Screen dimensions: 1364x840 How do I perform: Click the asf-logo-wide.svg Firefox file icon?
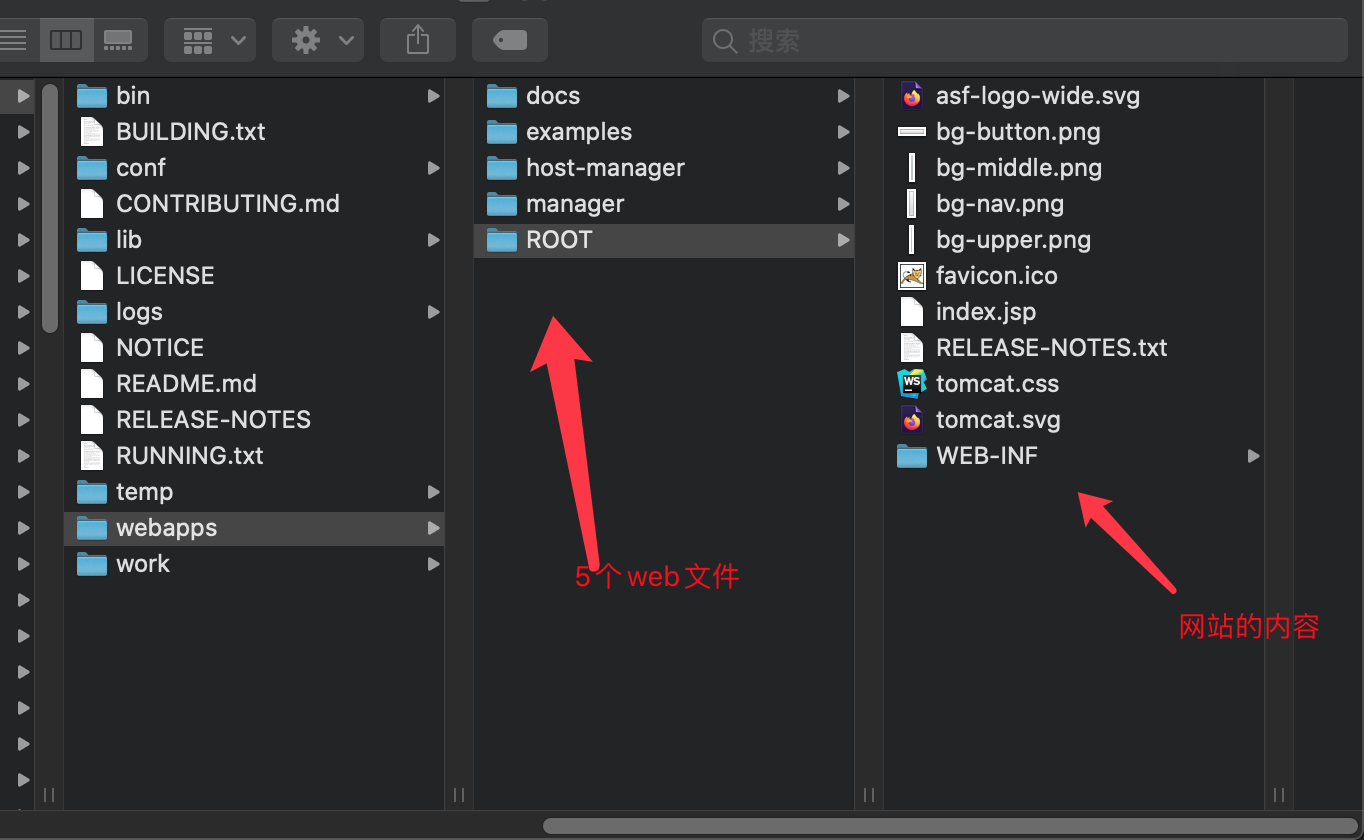[911, 96]
